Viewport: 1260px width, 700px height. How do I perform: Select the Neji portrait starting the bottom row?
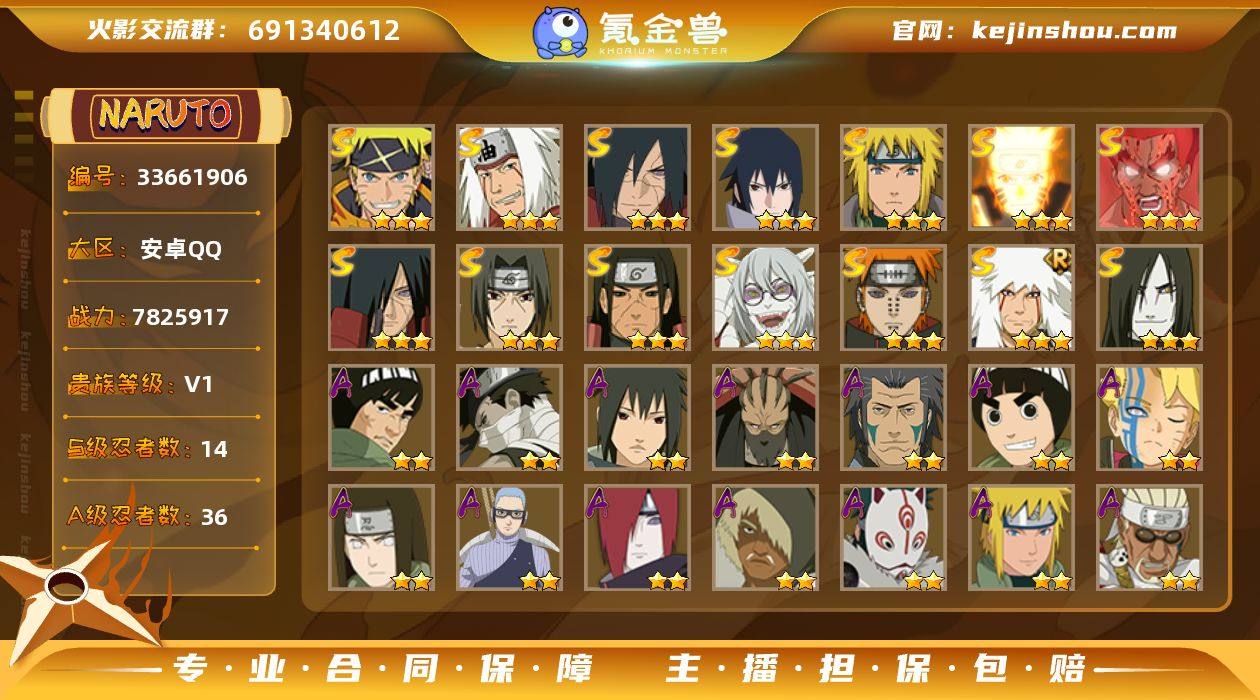(x=381, y=537)
